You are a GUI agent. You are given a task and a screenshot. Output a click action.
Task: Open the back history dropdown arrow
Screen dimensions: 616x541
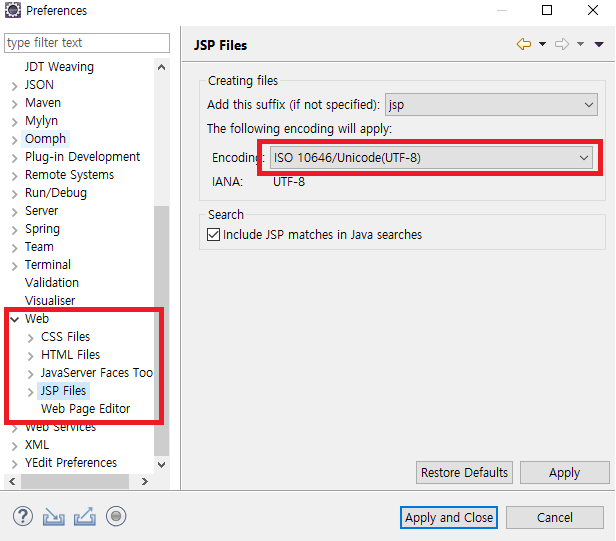(x=542, y=44)
